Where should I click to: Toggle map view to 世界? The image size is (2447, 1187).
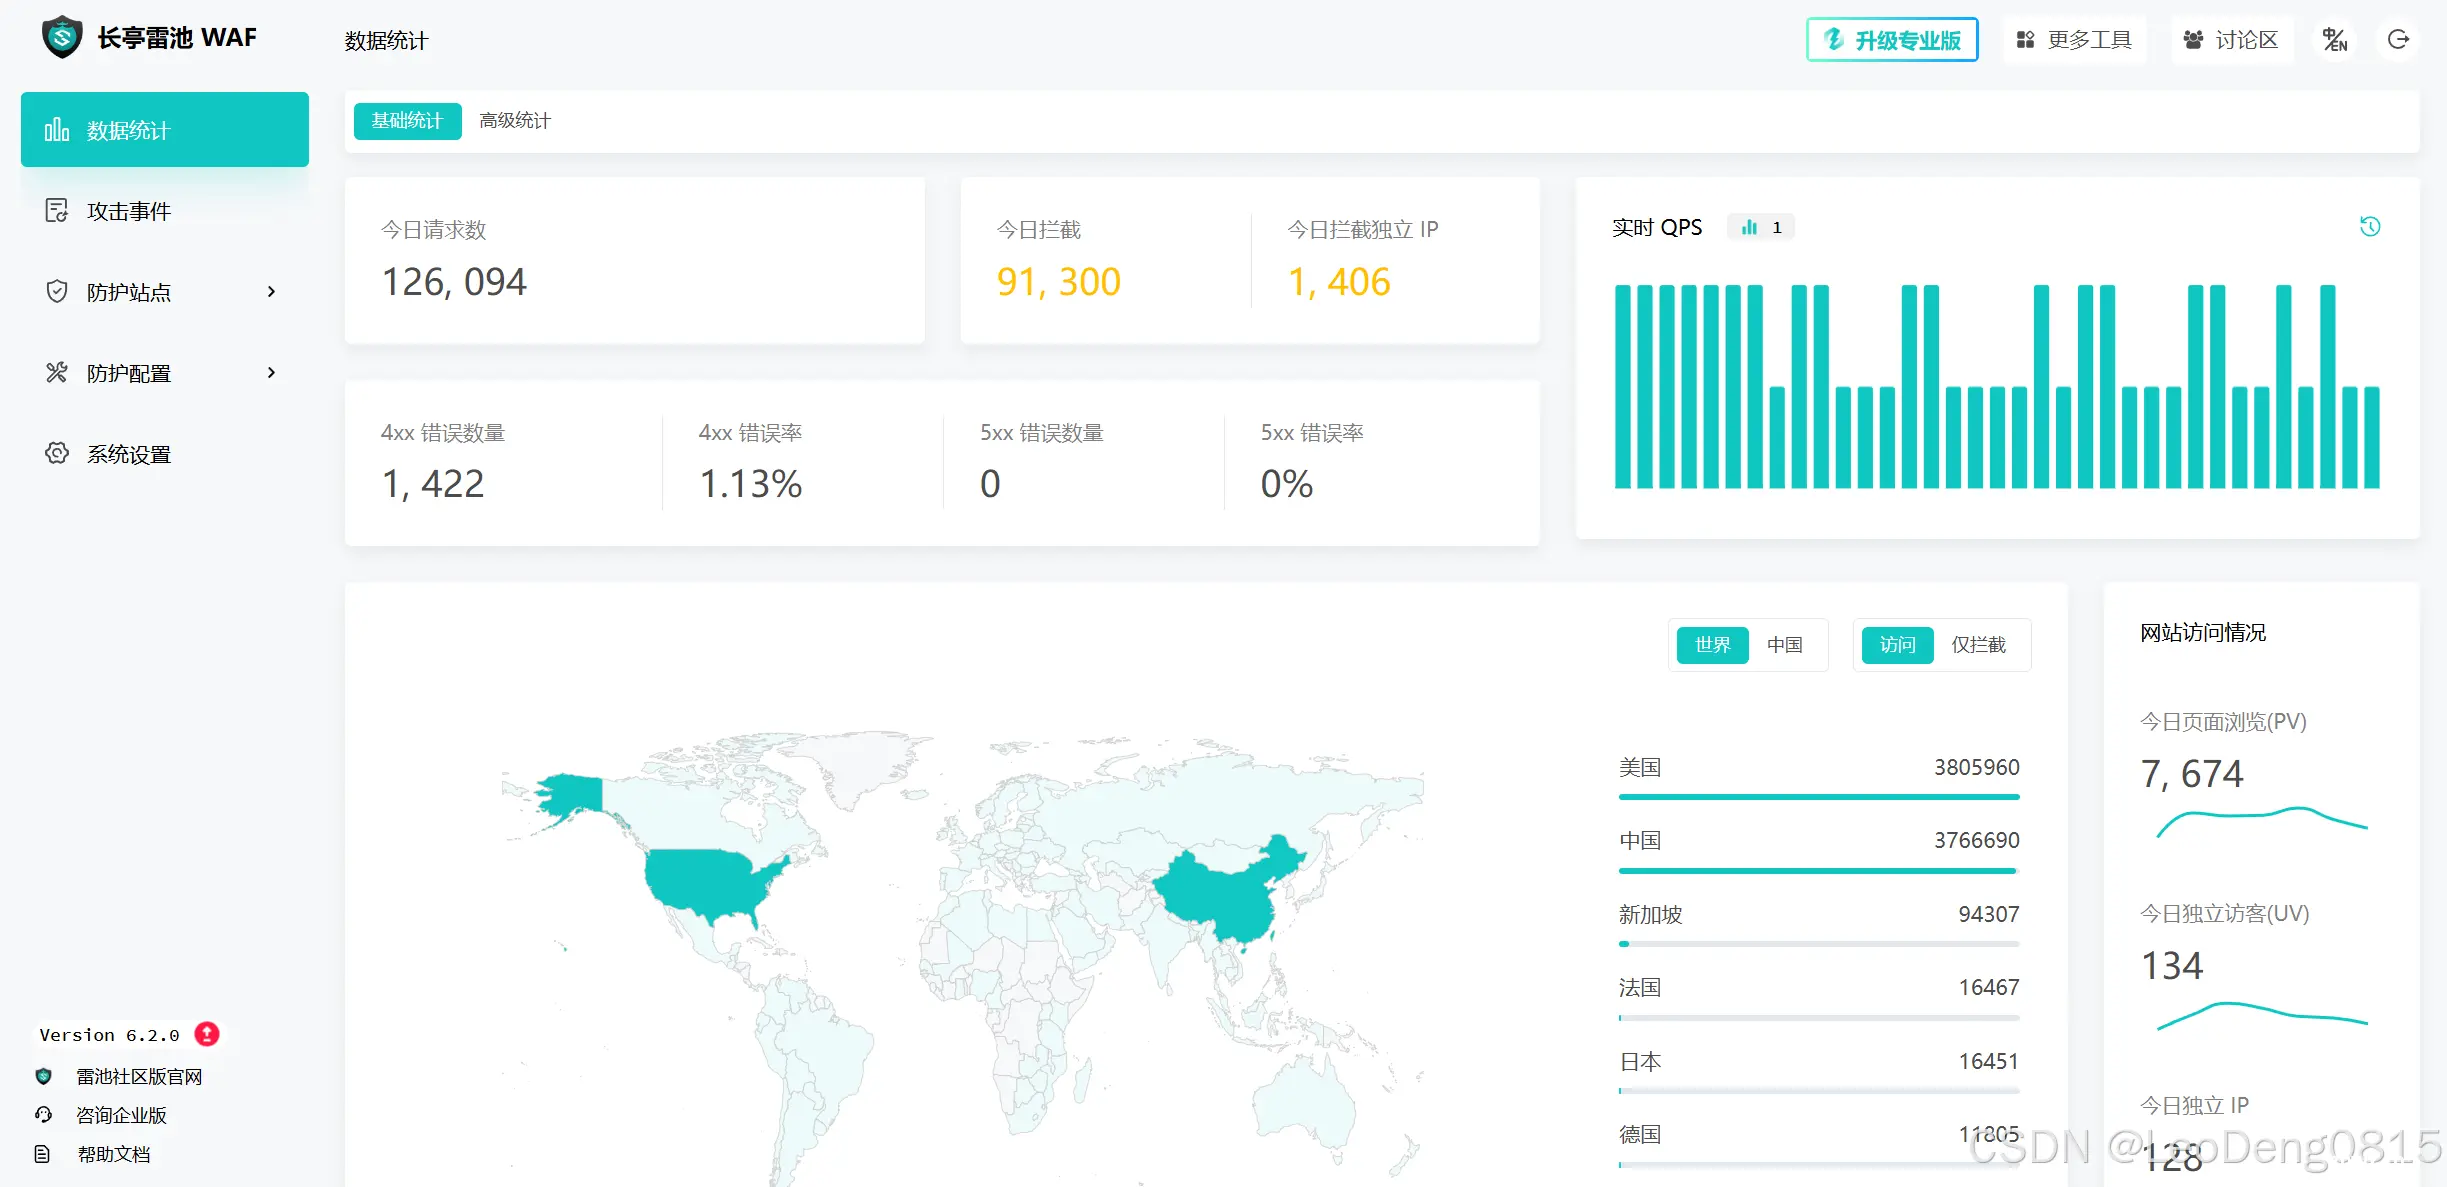coord(1712,645)
